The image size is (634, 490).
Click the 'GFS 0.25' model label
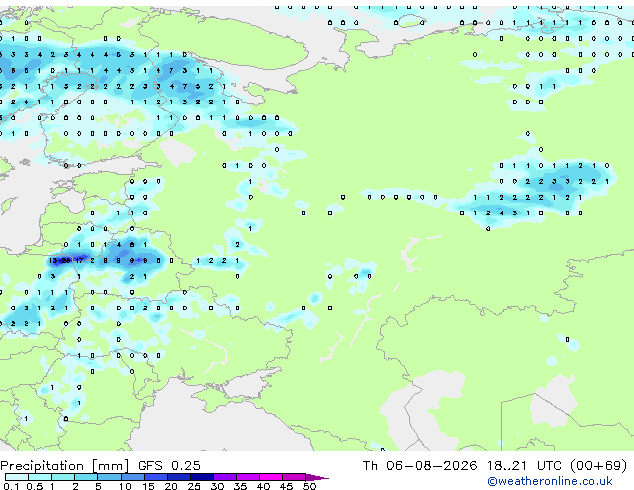click(x=169, y=466)
